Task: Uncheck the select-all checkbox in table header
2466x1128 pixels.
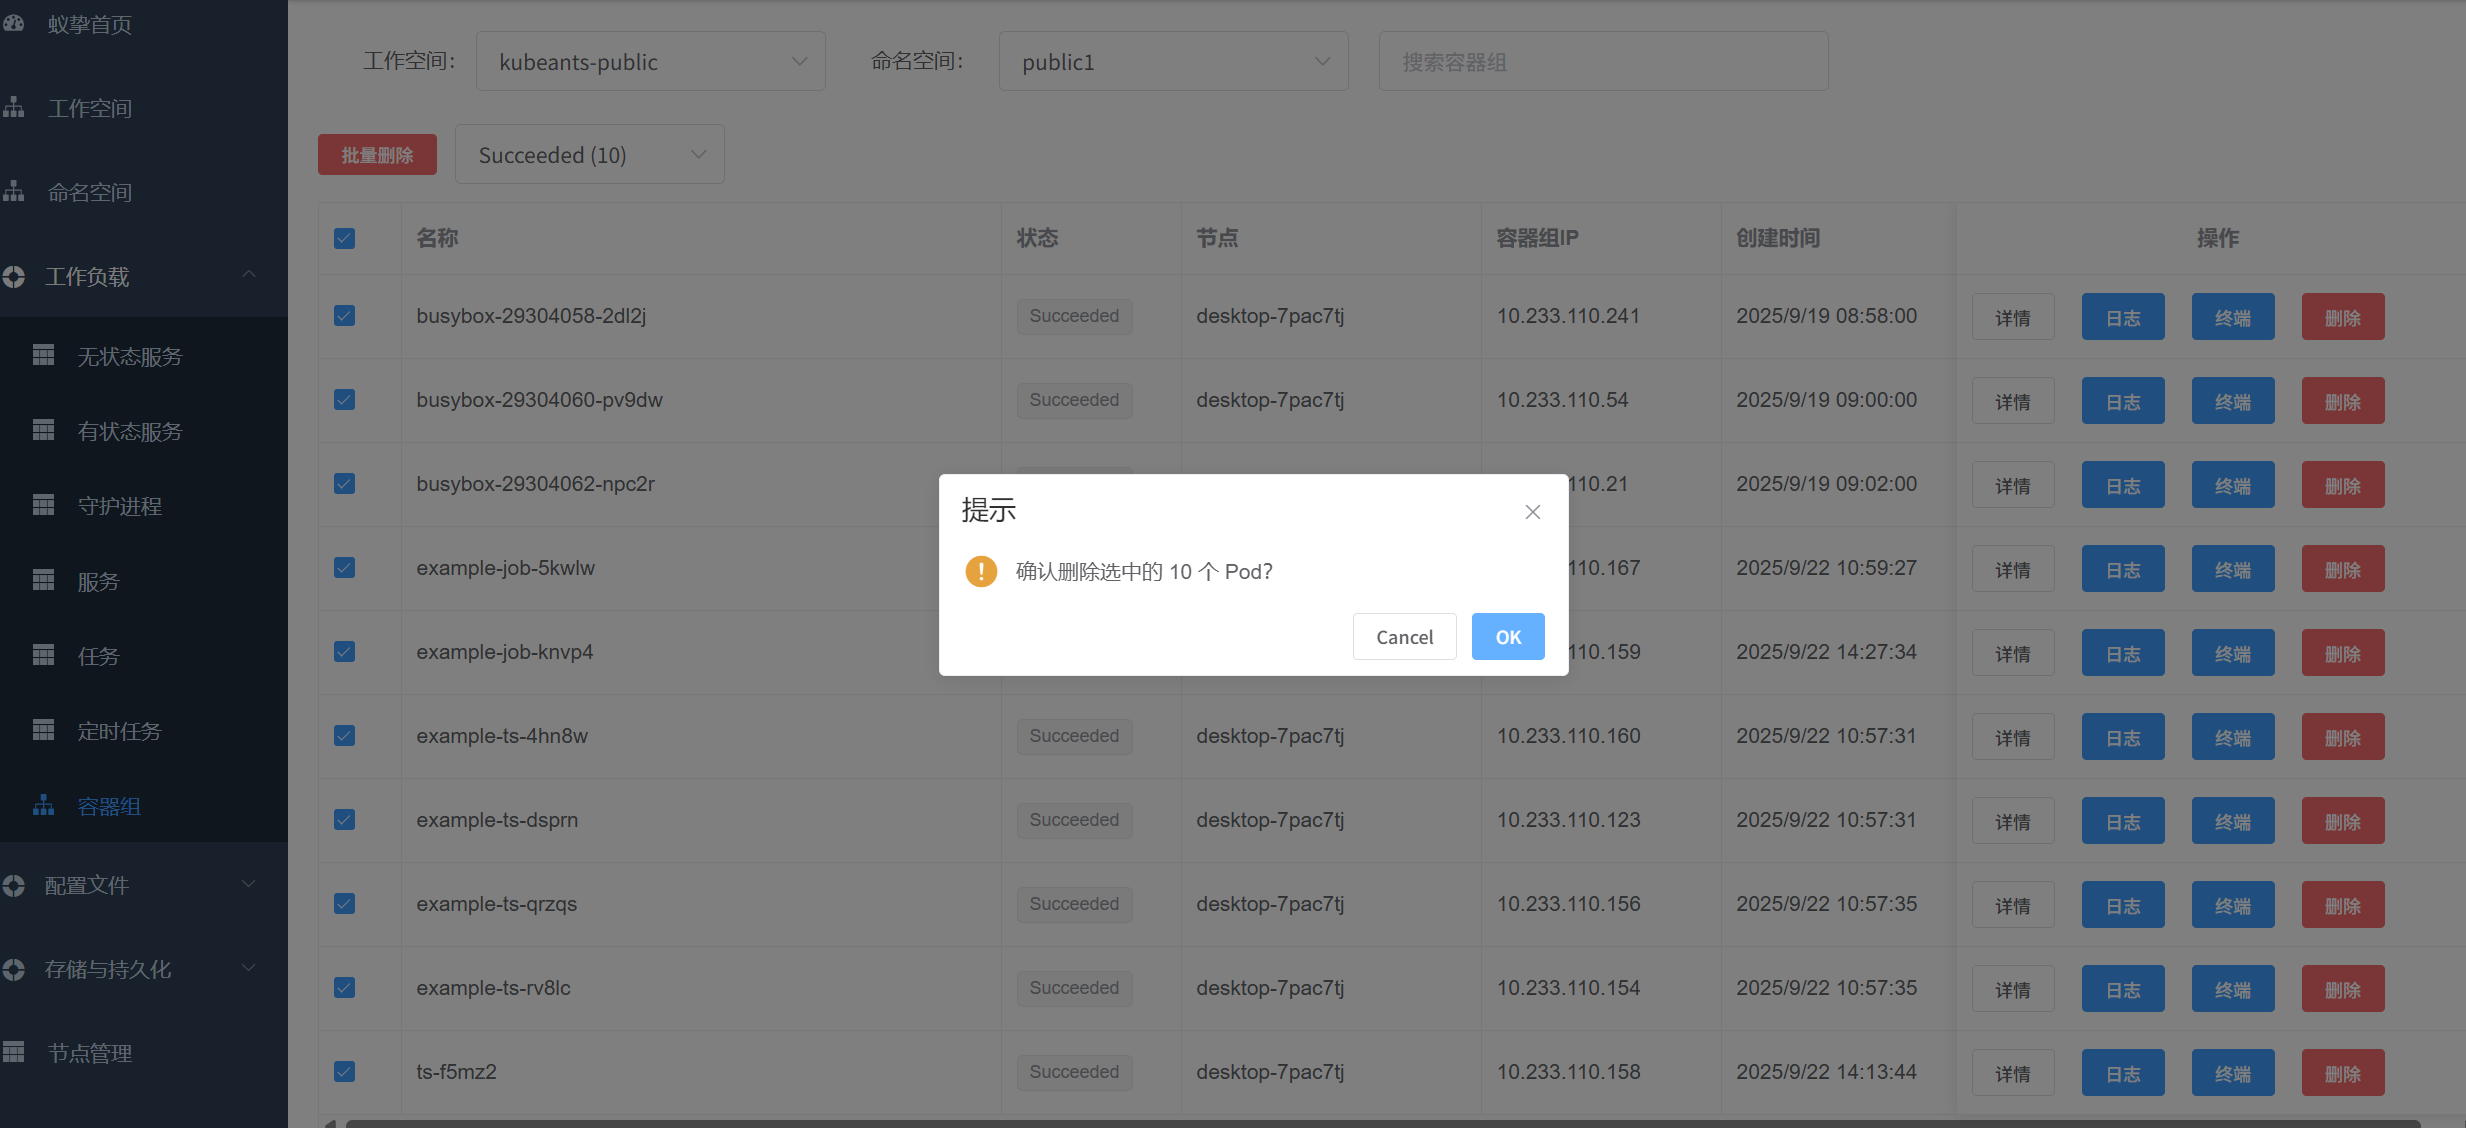Action: click(344, 238)
